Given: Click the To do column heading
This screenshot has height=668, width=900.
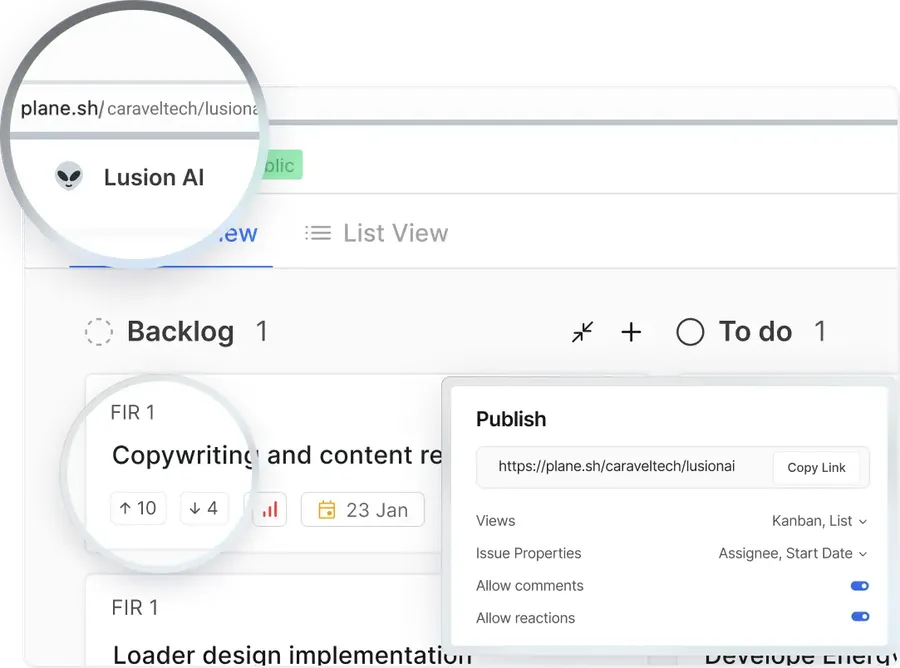Looking at the screenshot, I should [x=755, y=332].
